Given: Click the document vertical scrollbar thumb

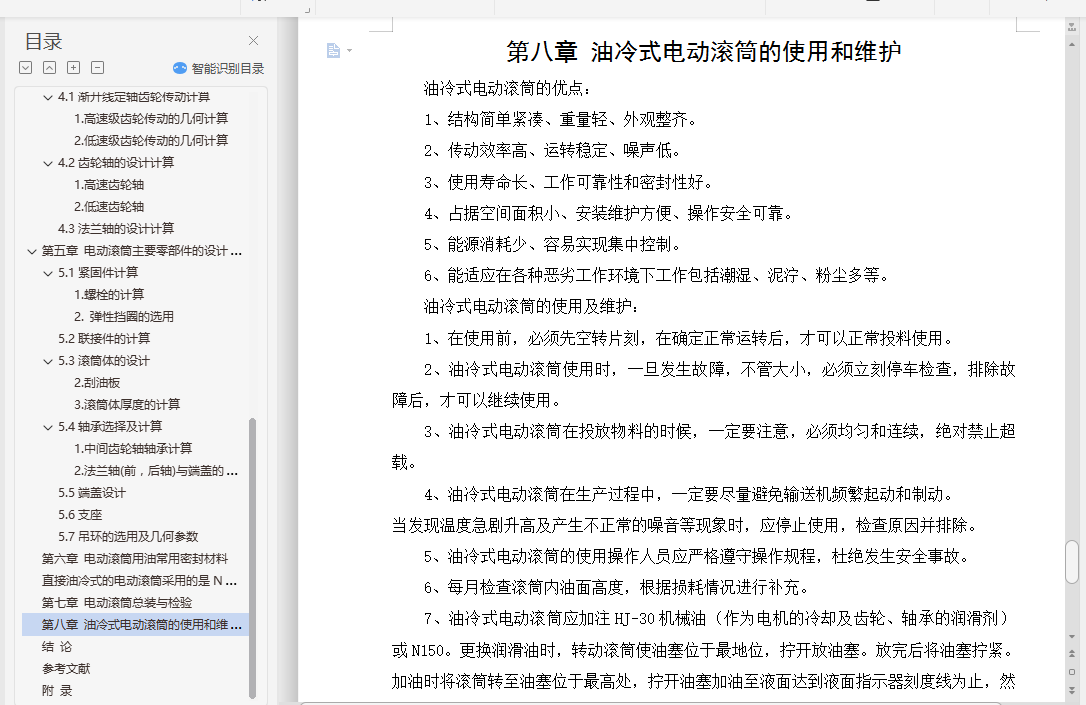Looking at the screenshot, I should 1072,562.
